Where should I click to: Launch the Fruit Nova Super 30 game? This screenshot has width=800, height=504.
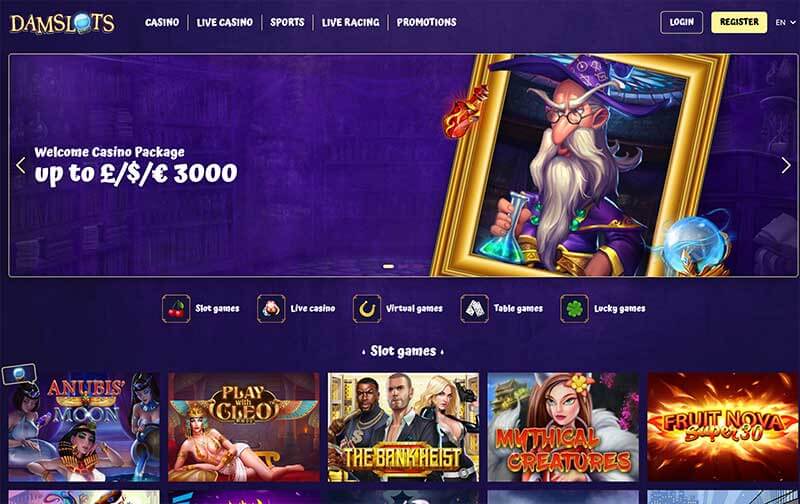[x=722, y=427]
